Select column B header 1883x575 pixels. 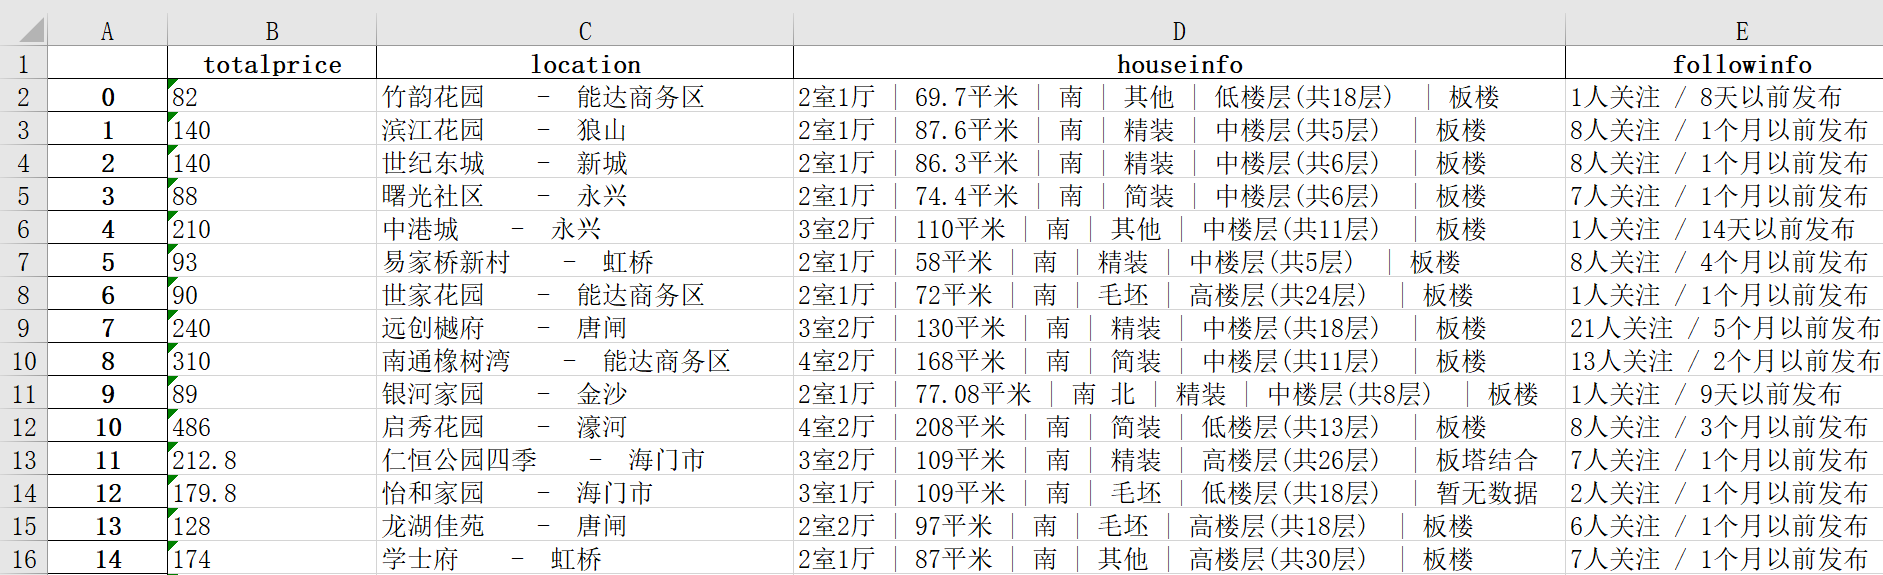click(272, 31)
